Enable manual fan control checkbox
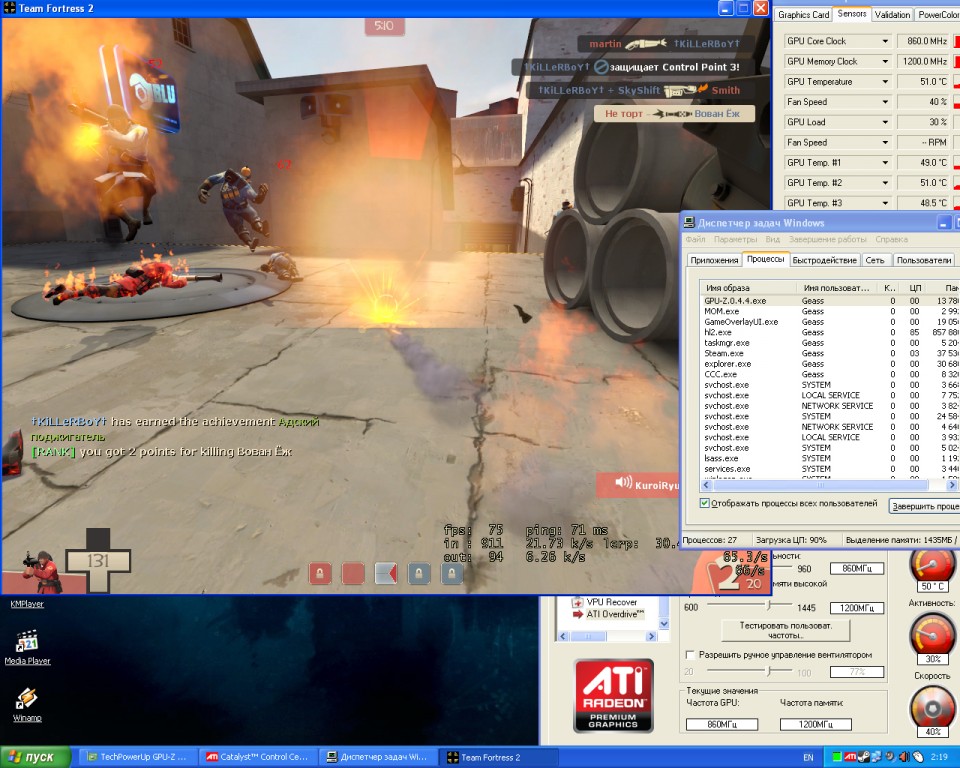960x768 pixels. [689, 655]
